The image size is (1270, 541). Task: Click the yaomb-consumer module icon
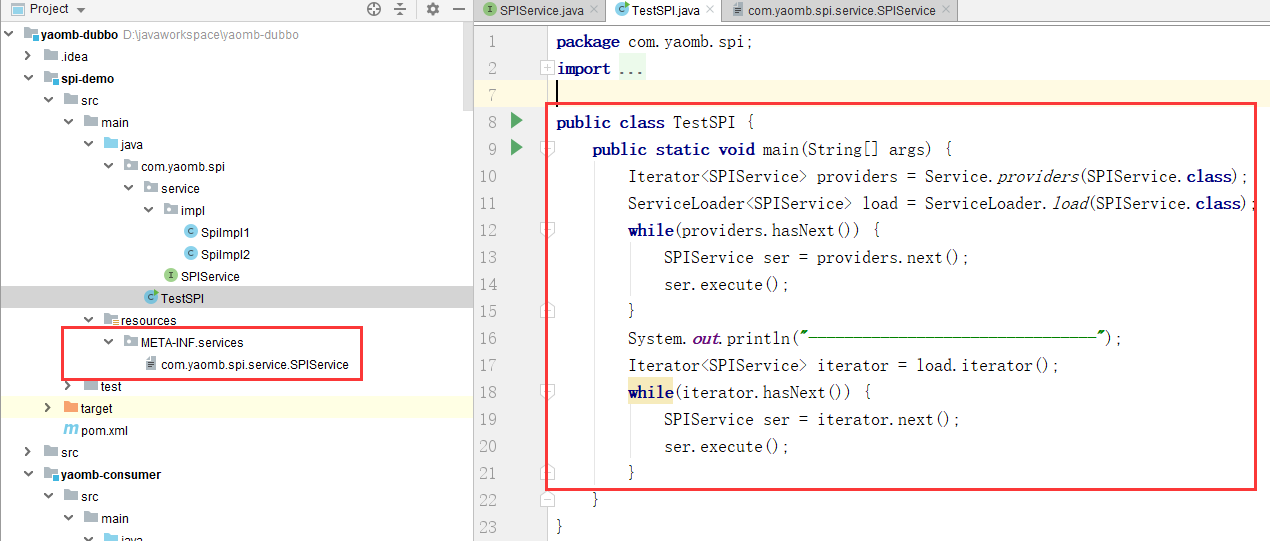pyautogui.click(x=51, y=474)
